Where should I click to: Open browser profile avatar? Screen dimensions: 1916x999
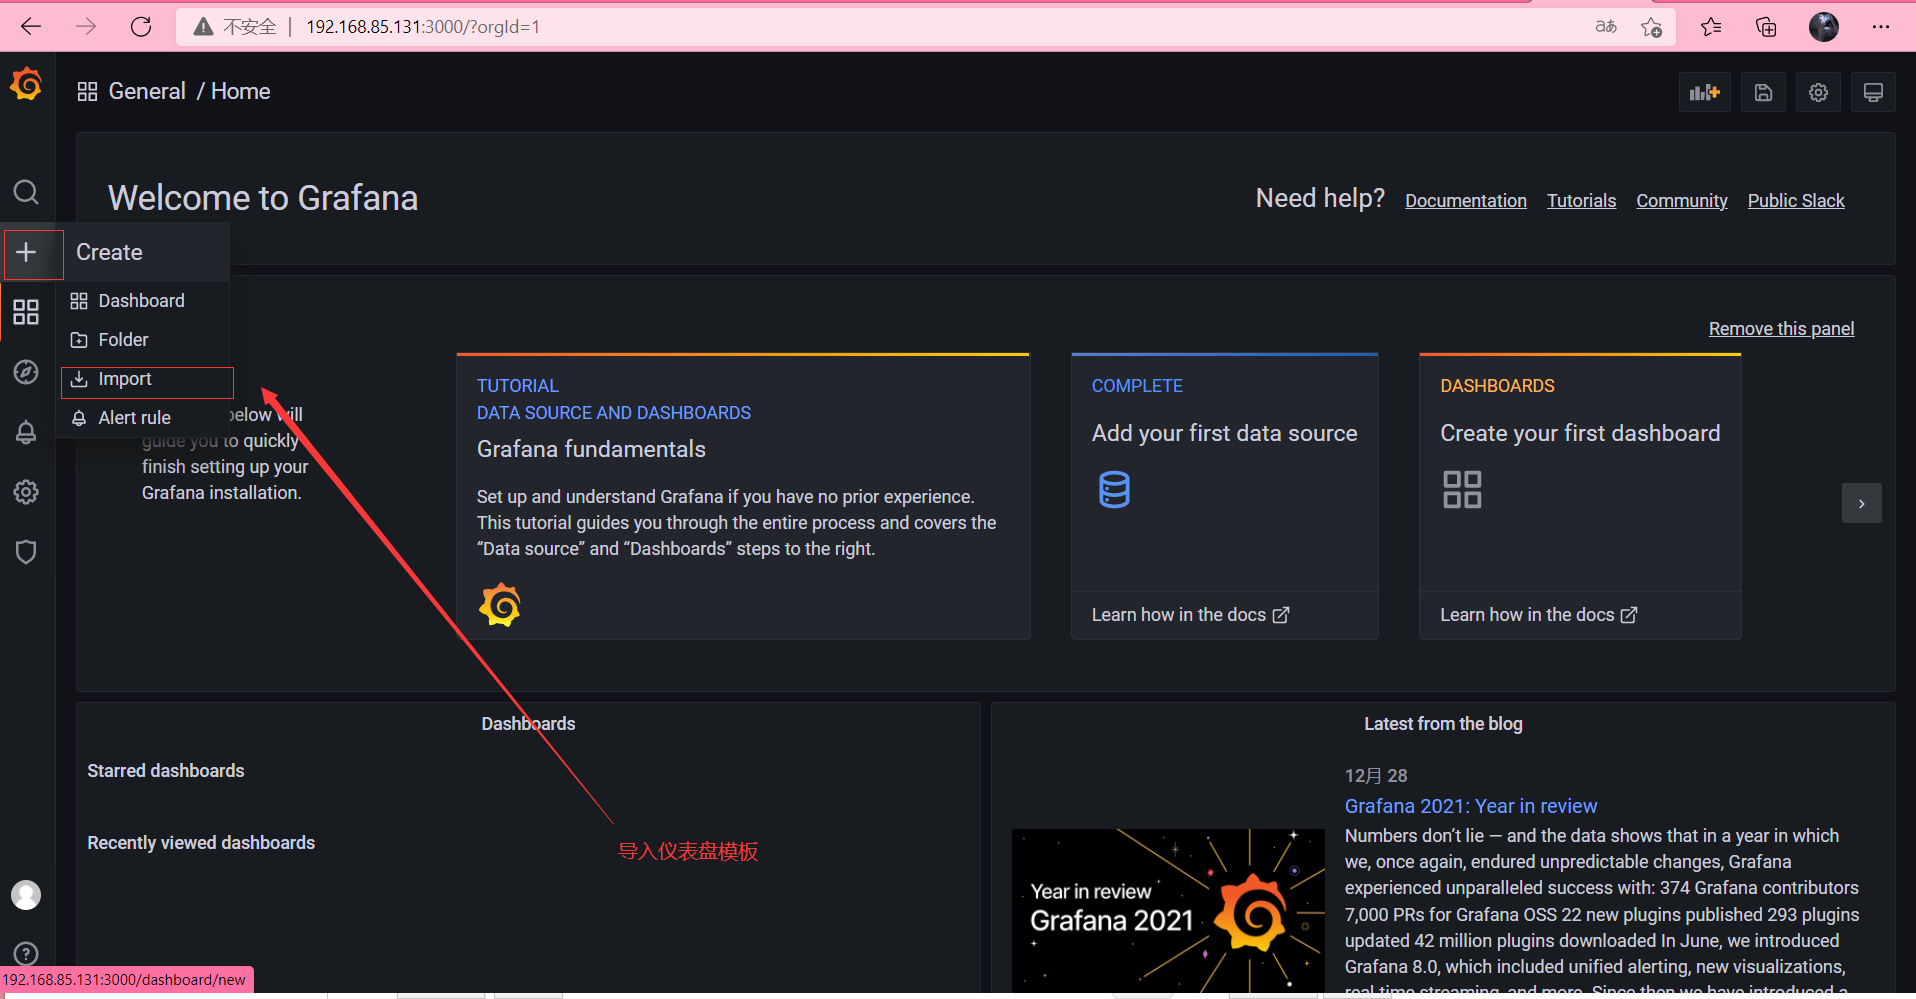(1824, 27)
